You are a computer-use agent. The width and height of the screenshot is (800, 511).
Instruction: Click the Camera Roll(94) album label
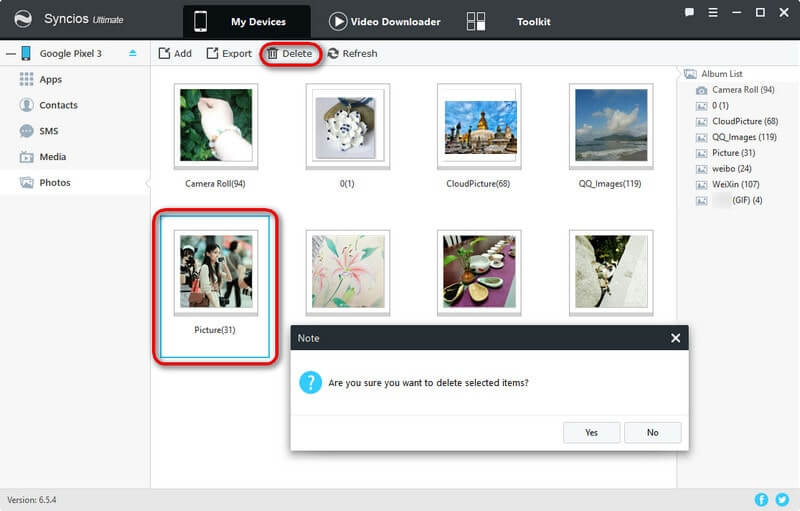pos(215,184)
